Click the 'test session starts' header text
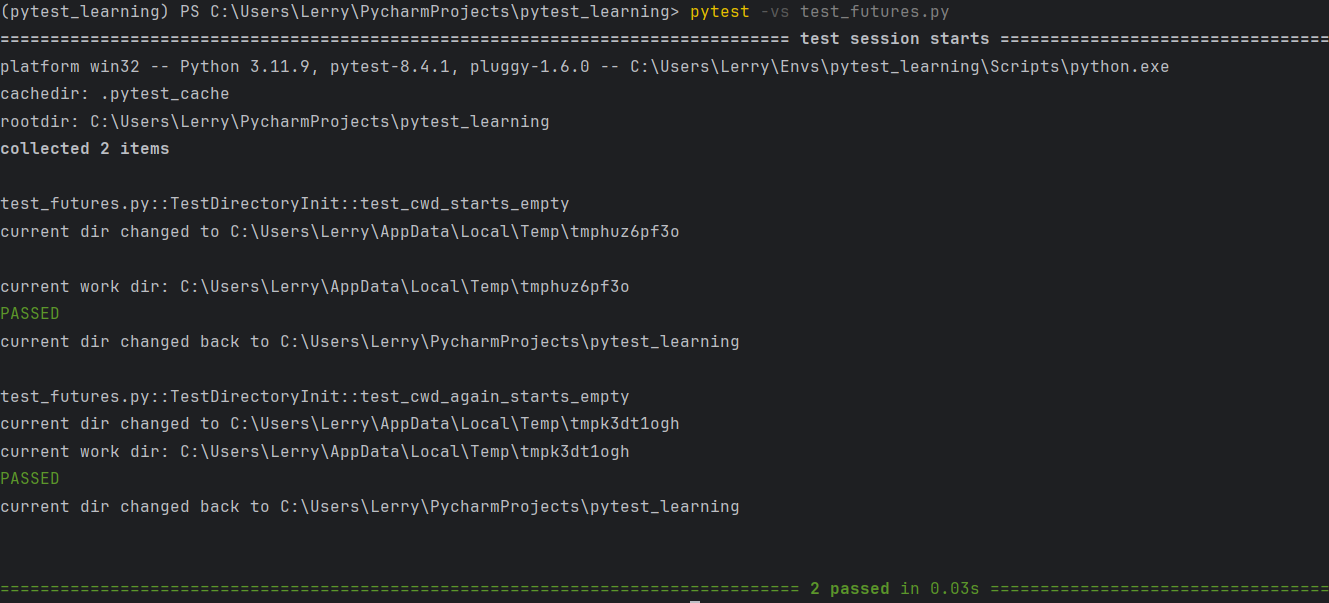 894,39
